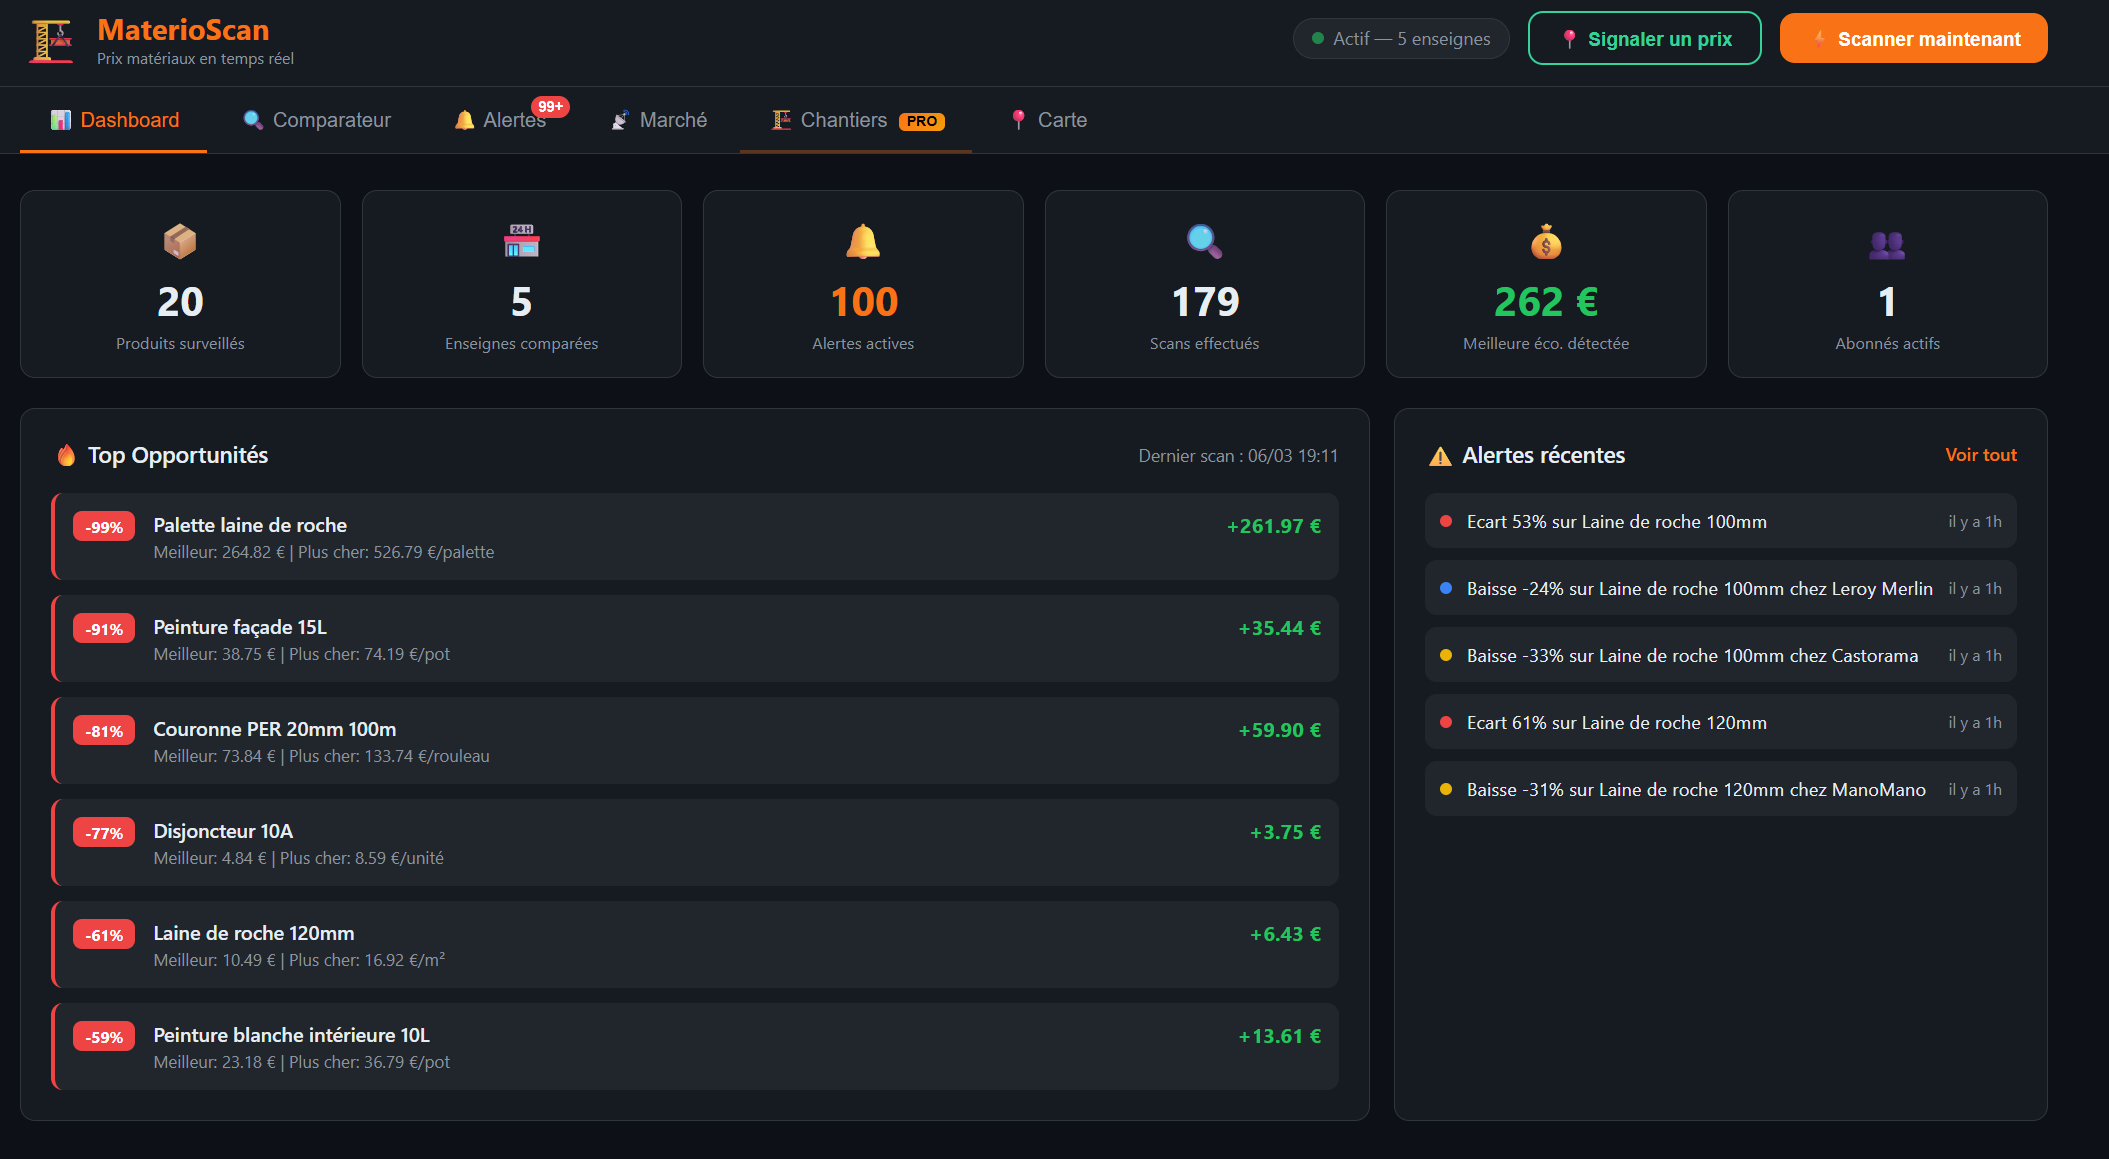
Task: Select the red dot on Ecart 53% alert
Action: (1446, 521)
